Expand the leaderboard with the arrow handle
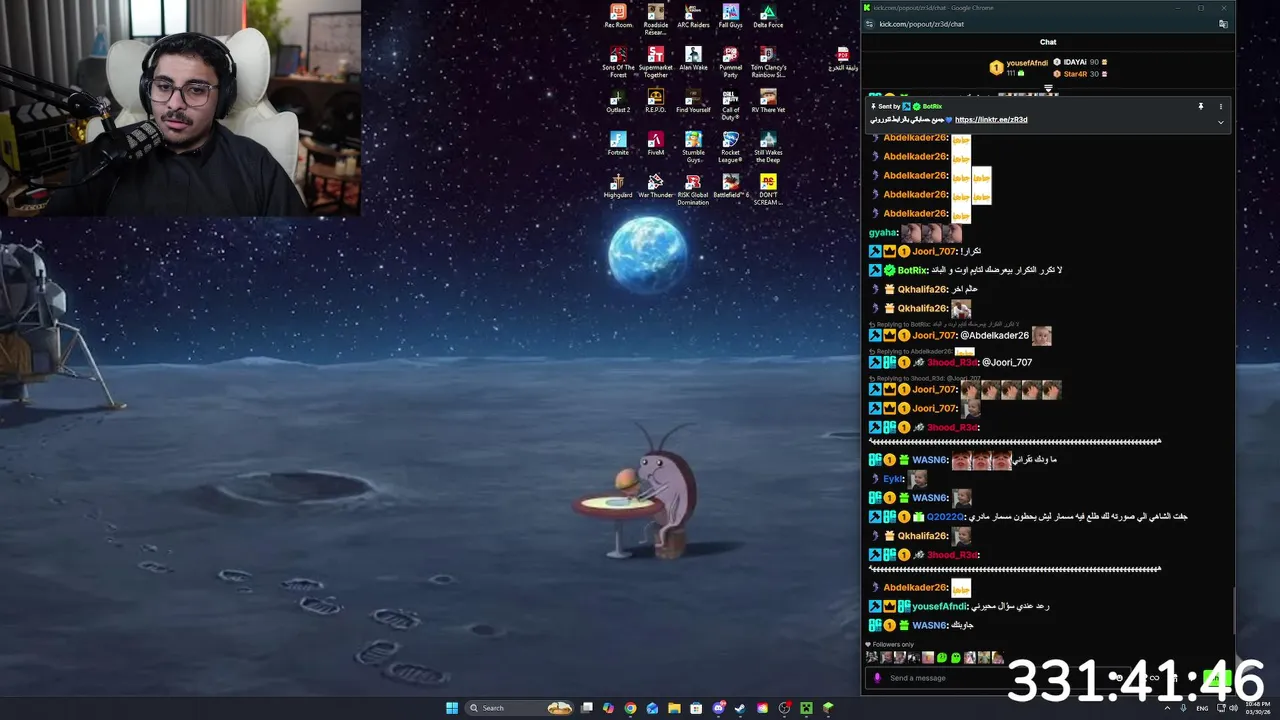 (1048, 88)
